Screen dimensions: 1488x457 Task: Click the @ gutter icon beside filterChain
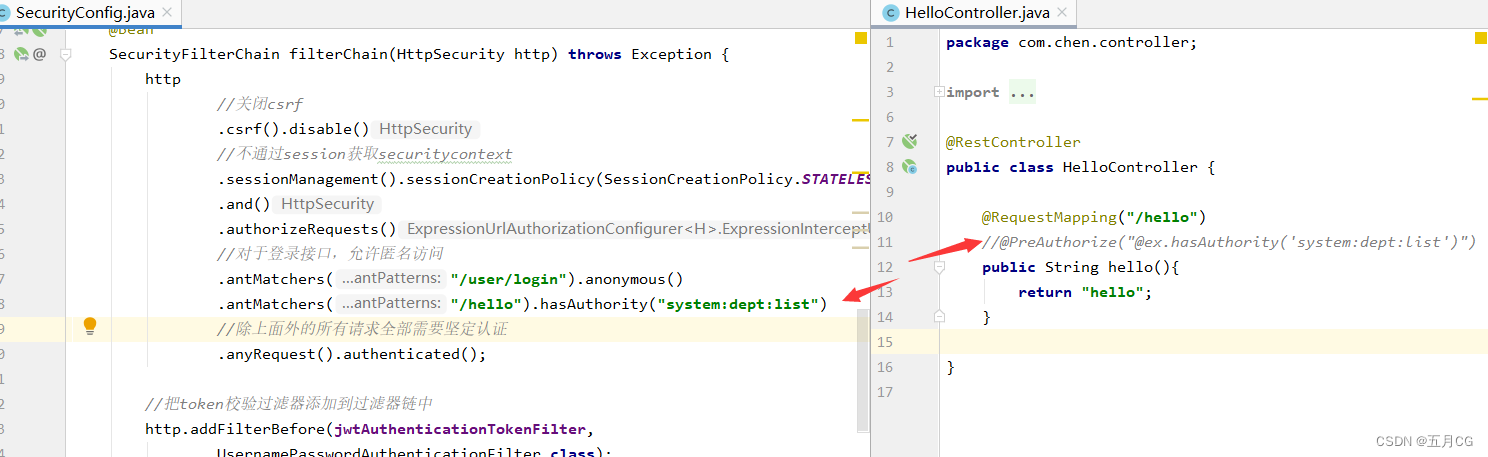pyautogui.click(x=39, y=54)
